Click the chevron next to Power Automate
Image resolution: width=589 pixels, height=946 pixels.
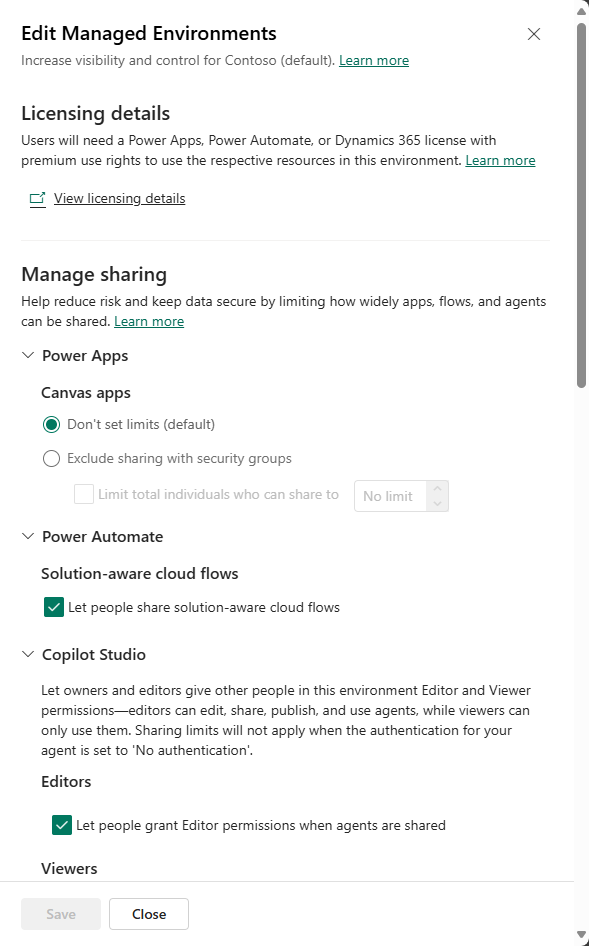(27, 536)
